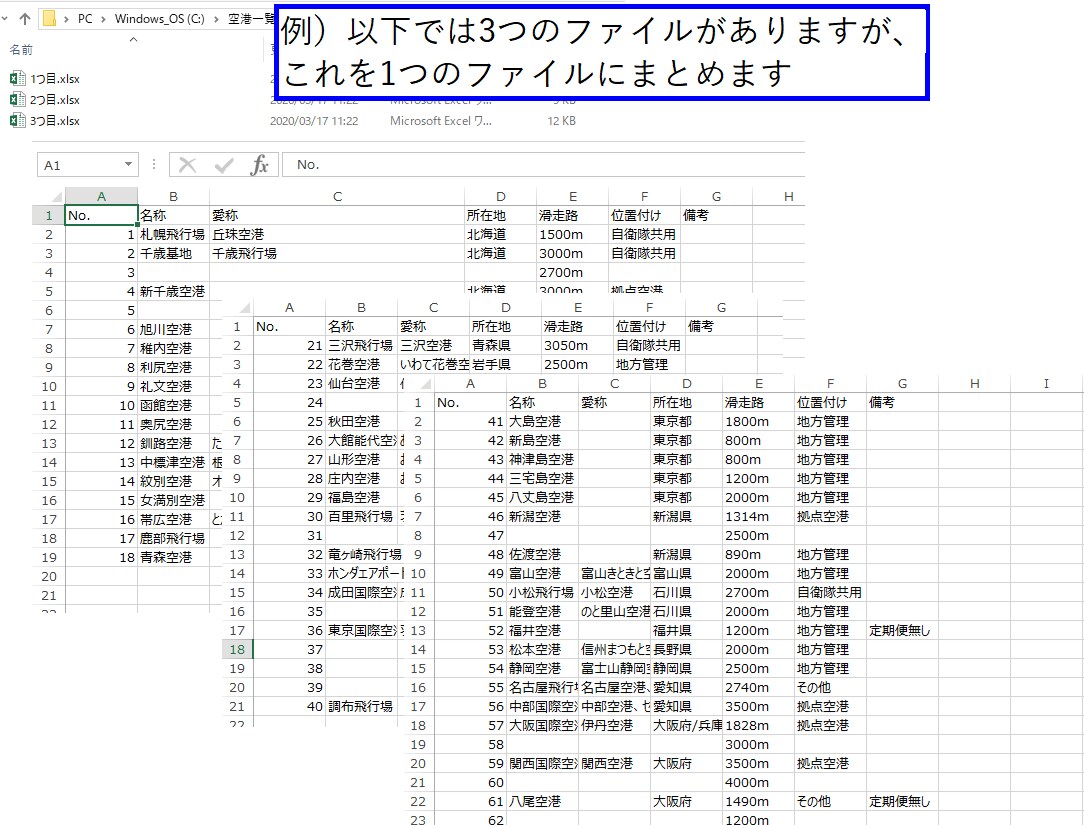Select column A header in first sheet

click(x=102, y=196)
